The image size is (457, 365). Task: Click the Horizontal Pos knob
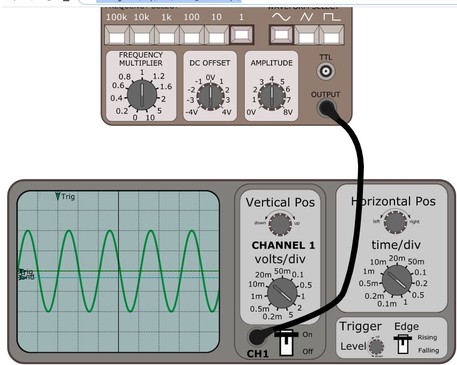[395, 223]
